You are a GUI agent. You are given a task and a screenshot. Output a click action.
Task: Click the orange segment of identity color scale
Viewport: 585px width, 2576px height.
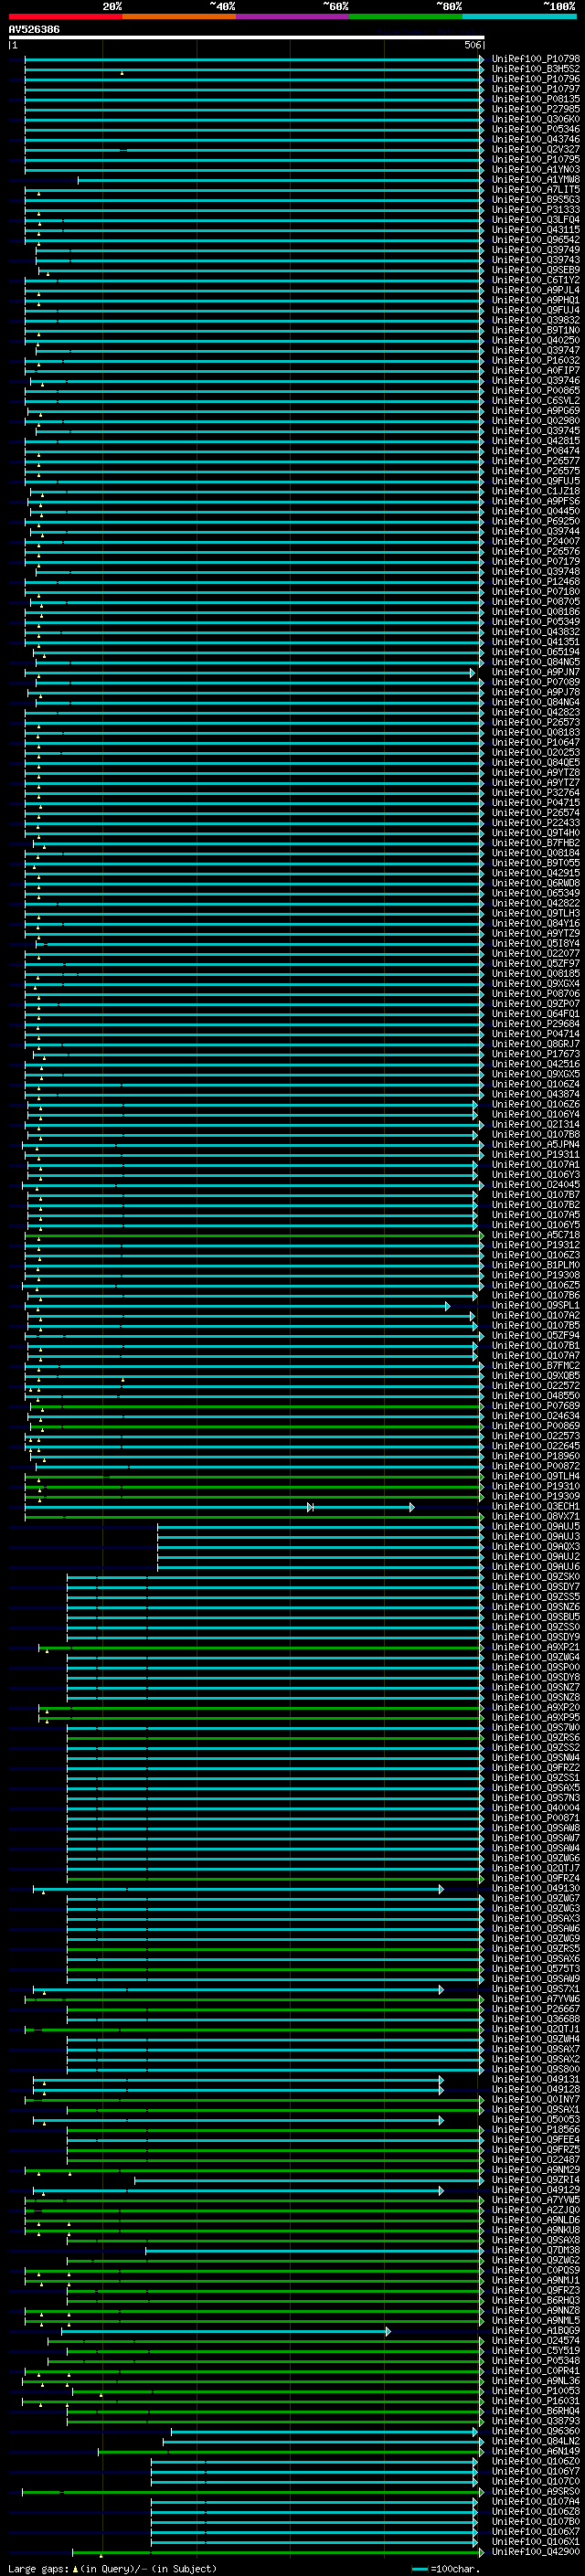coord(178,16)
